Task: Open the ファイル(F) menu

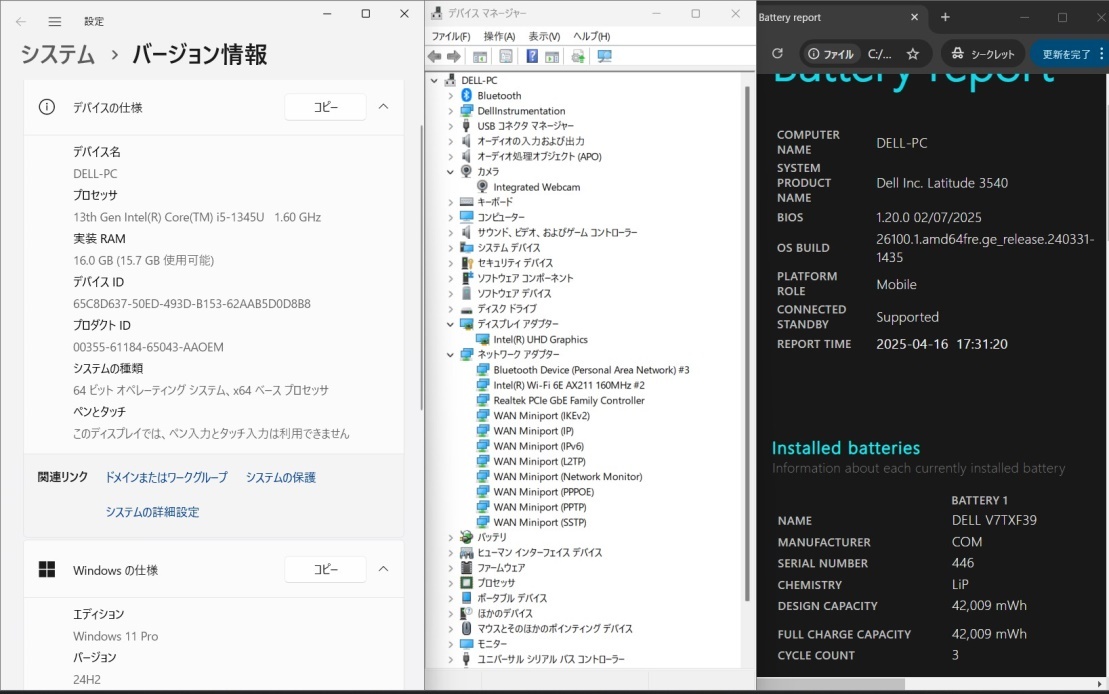Action: coord(451,36)
